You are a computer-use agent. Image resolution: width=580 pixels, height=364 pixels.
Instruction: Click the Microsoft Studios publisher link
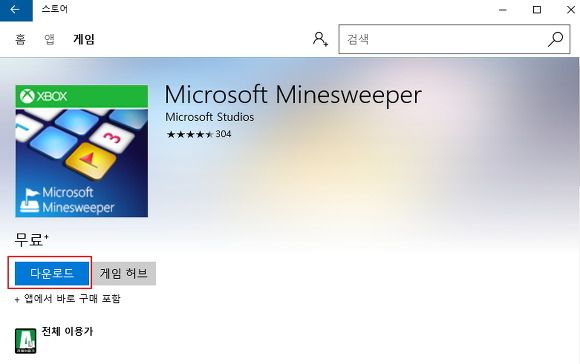[209, 117]
